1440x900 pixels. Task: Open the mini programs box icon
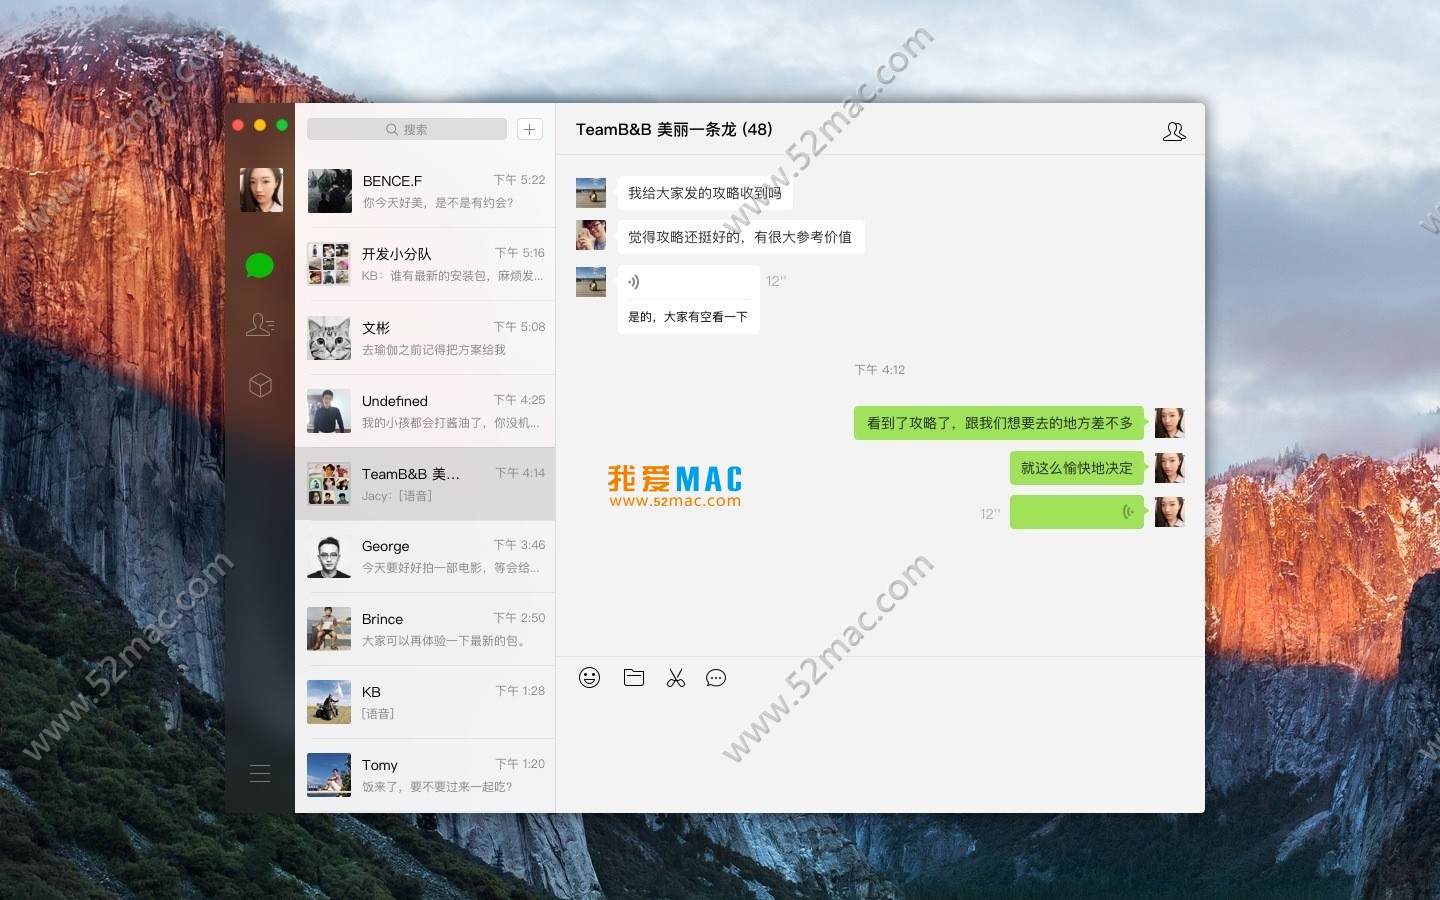(x=259, y=385)
